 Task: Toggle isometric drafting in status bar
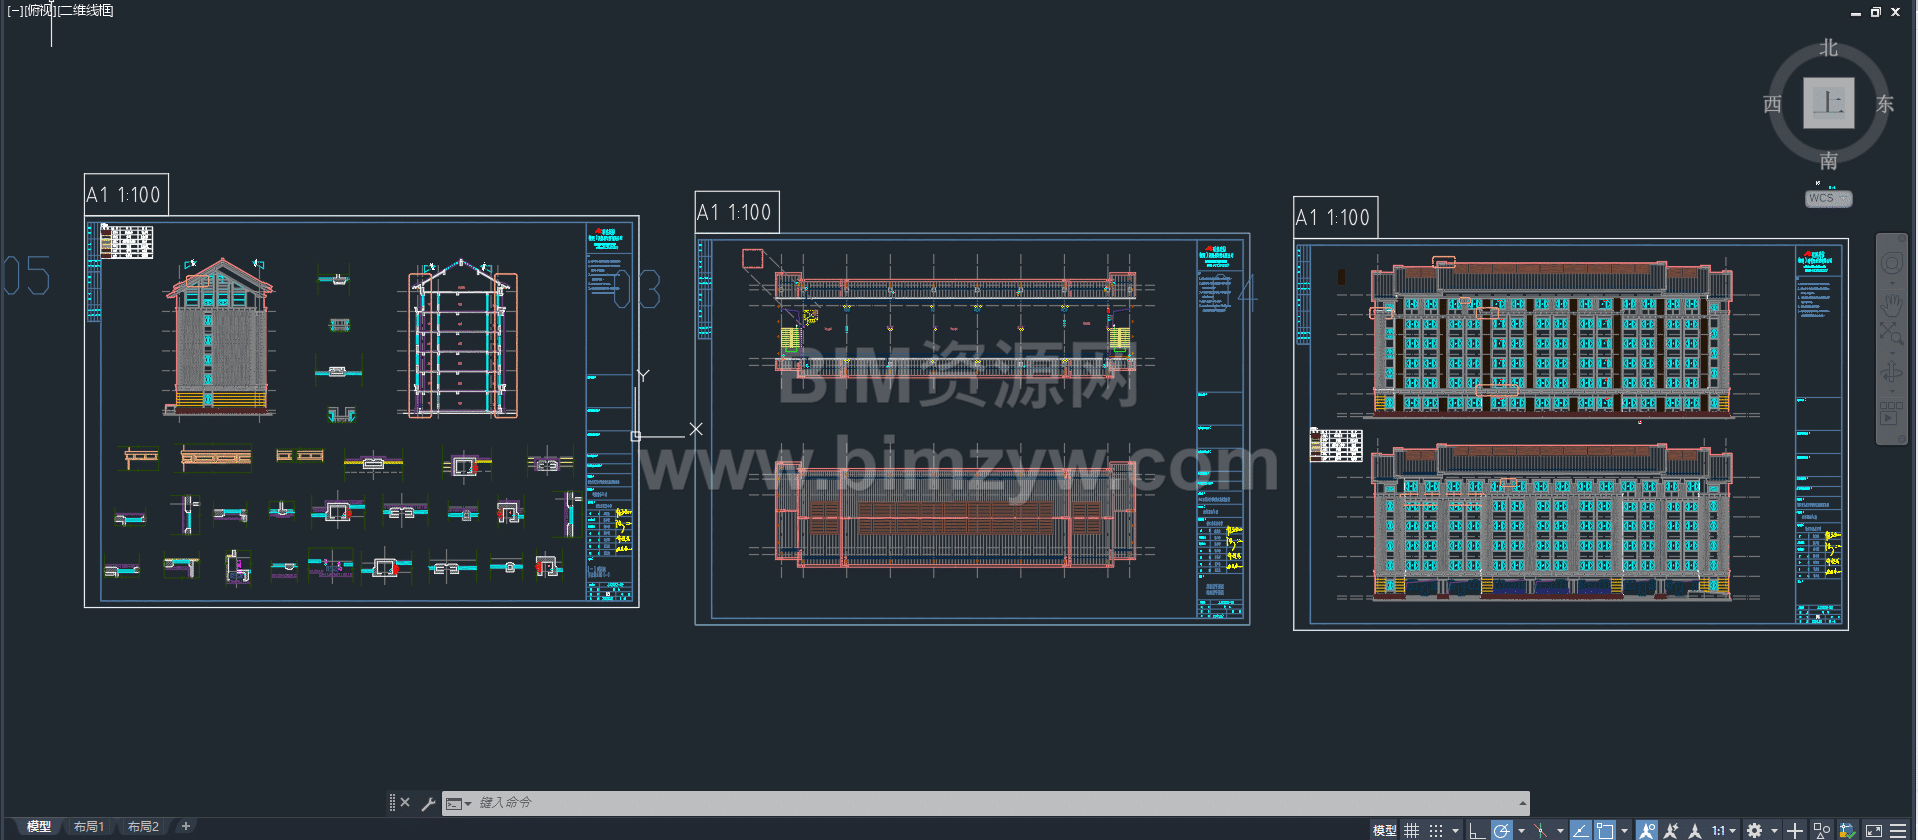click(x=1541, y=831)
